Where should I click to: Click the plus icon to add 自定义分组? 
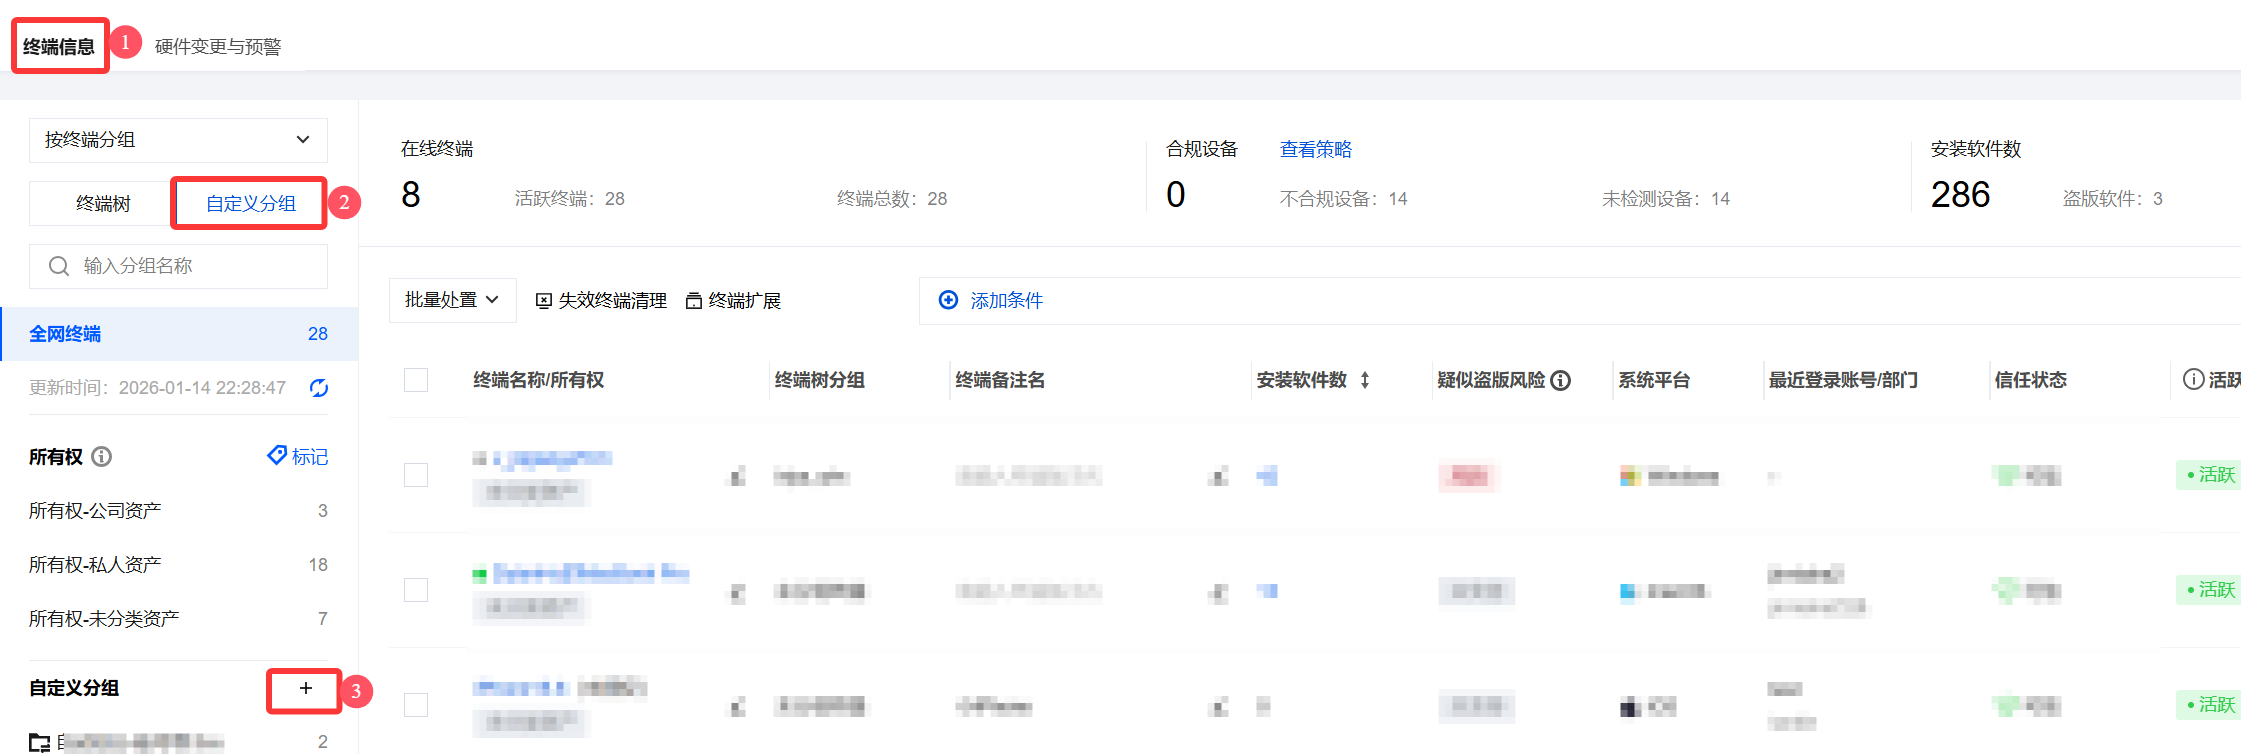305,689
